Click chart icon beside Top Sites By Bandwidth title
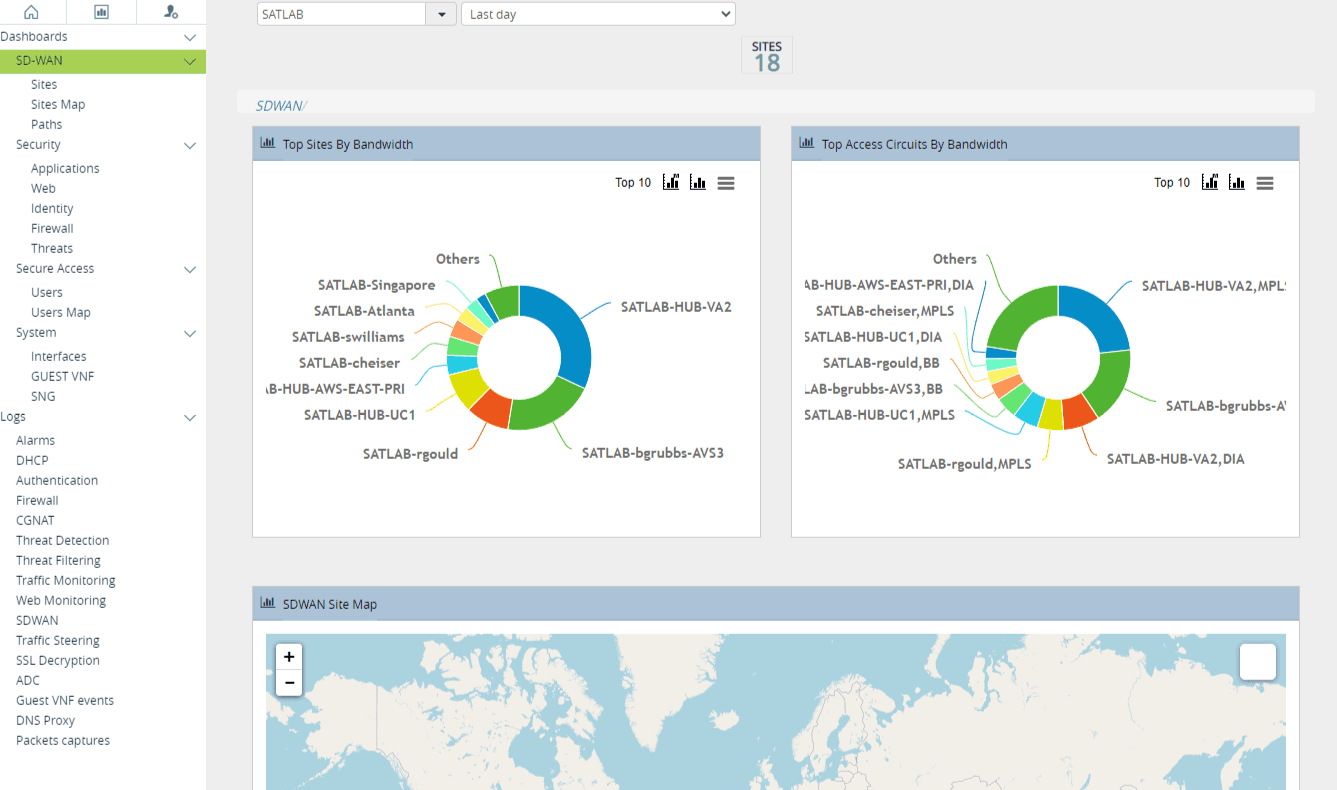Image resolution: width=1337 pixels, height=790 pixels. point(268,143)
